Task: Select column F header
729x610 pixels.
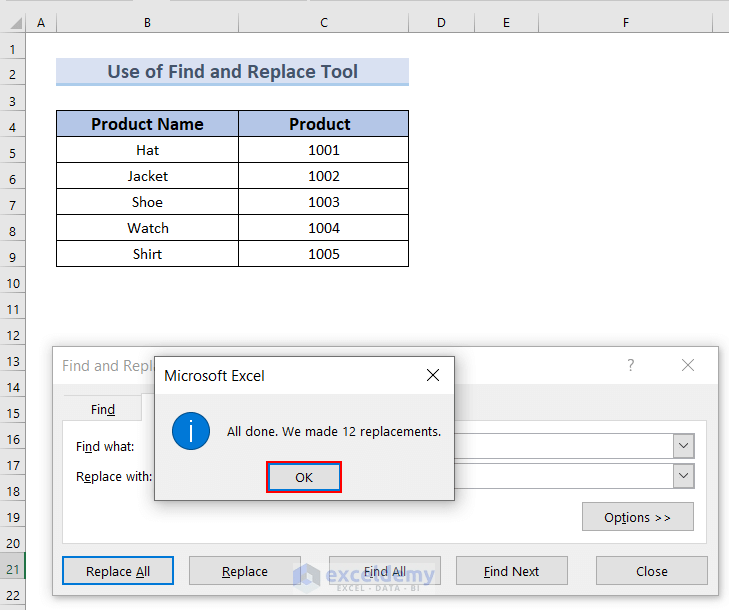Action: (x=626, y=22)
